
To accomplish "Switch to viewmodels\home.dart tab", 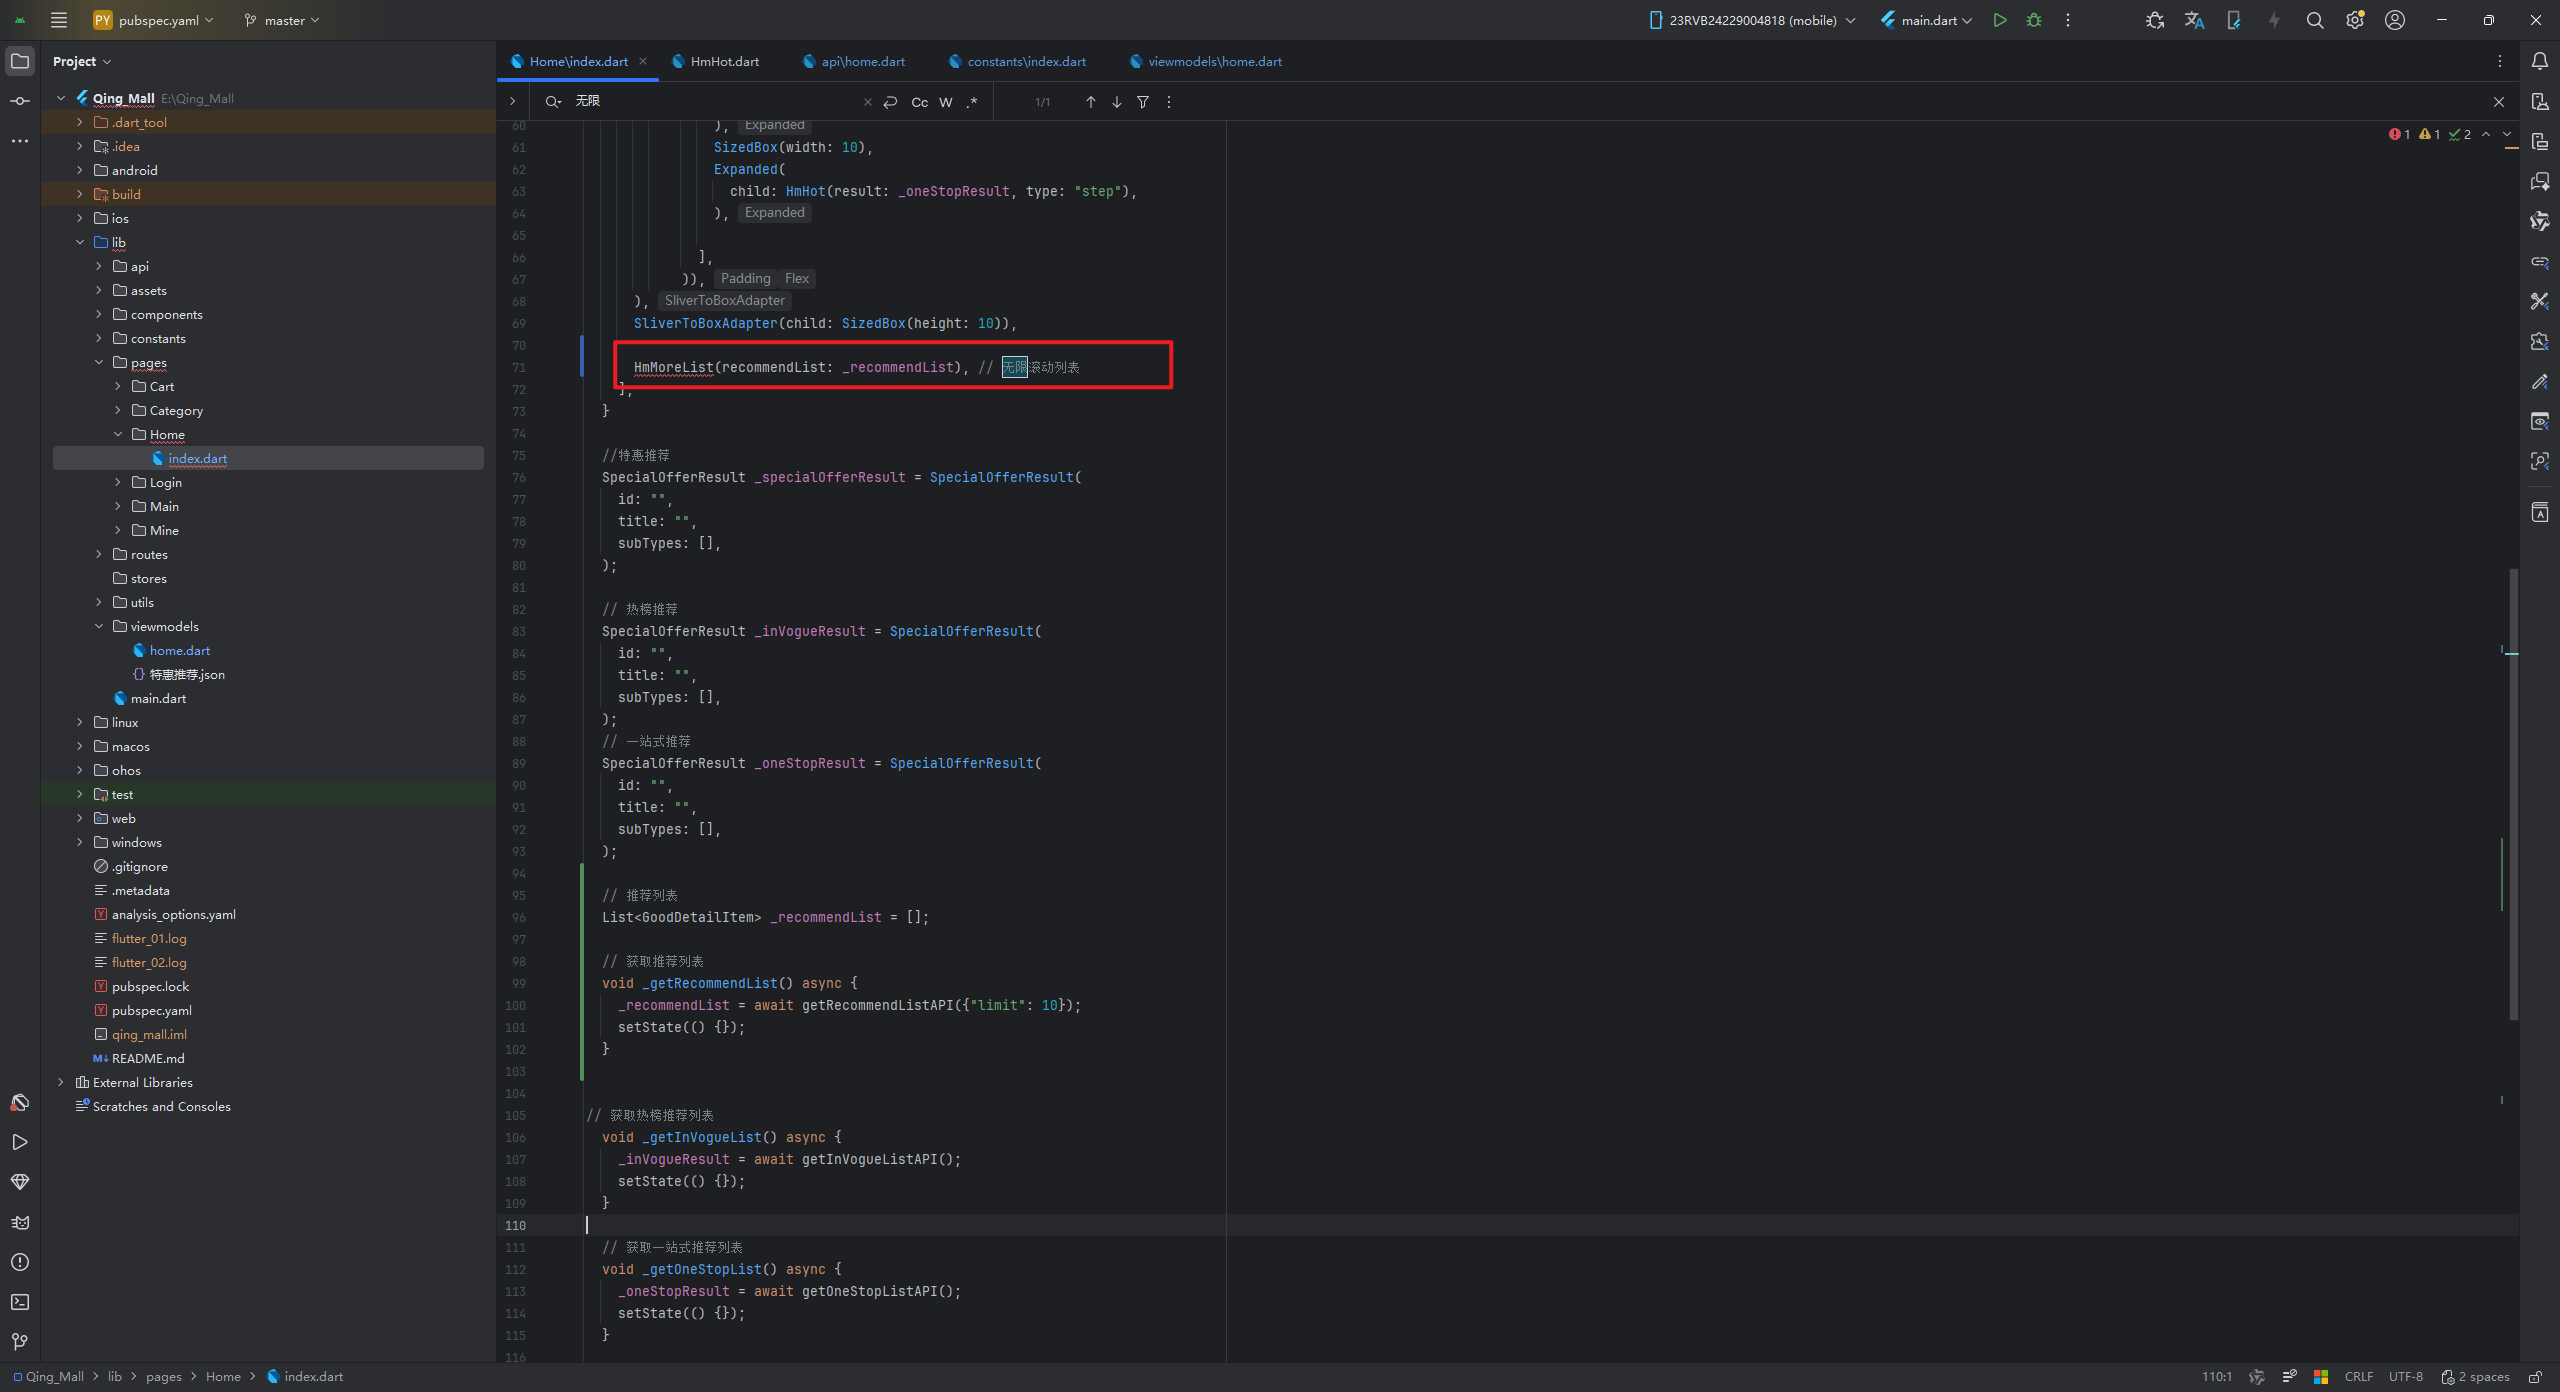I will 1214,61.
